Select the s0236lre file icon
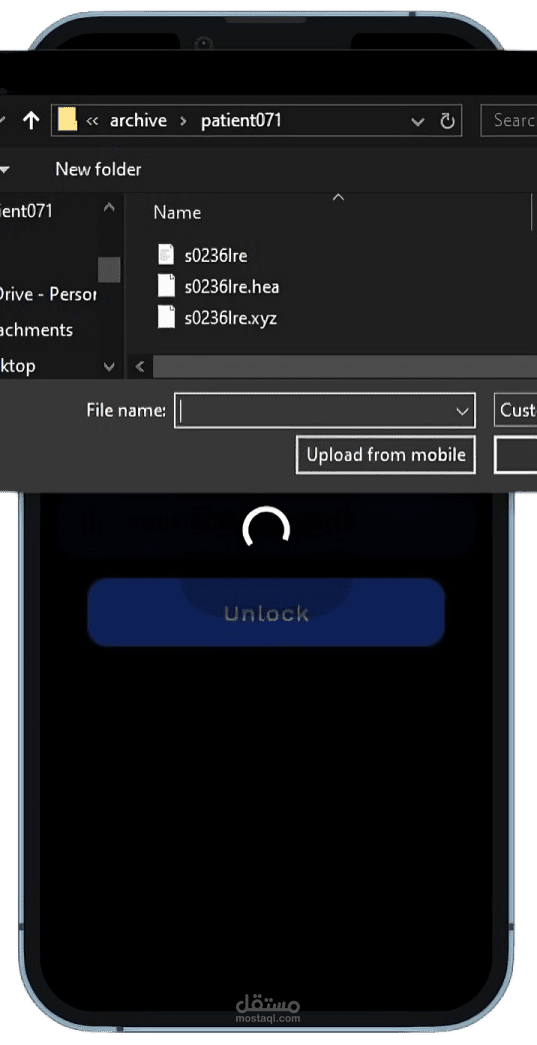This screenshot has width=537, height=1045. point(166,254)
